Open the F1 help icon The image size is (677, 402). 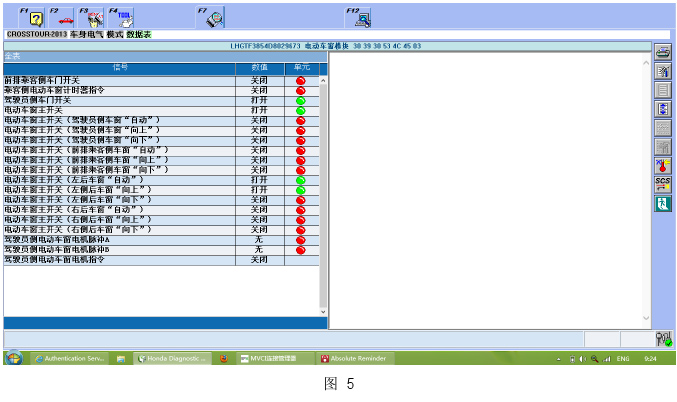(32, 18)
